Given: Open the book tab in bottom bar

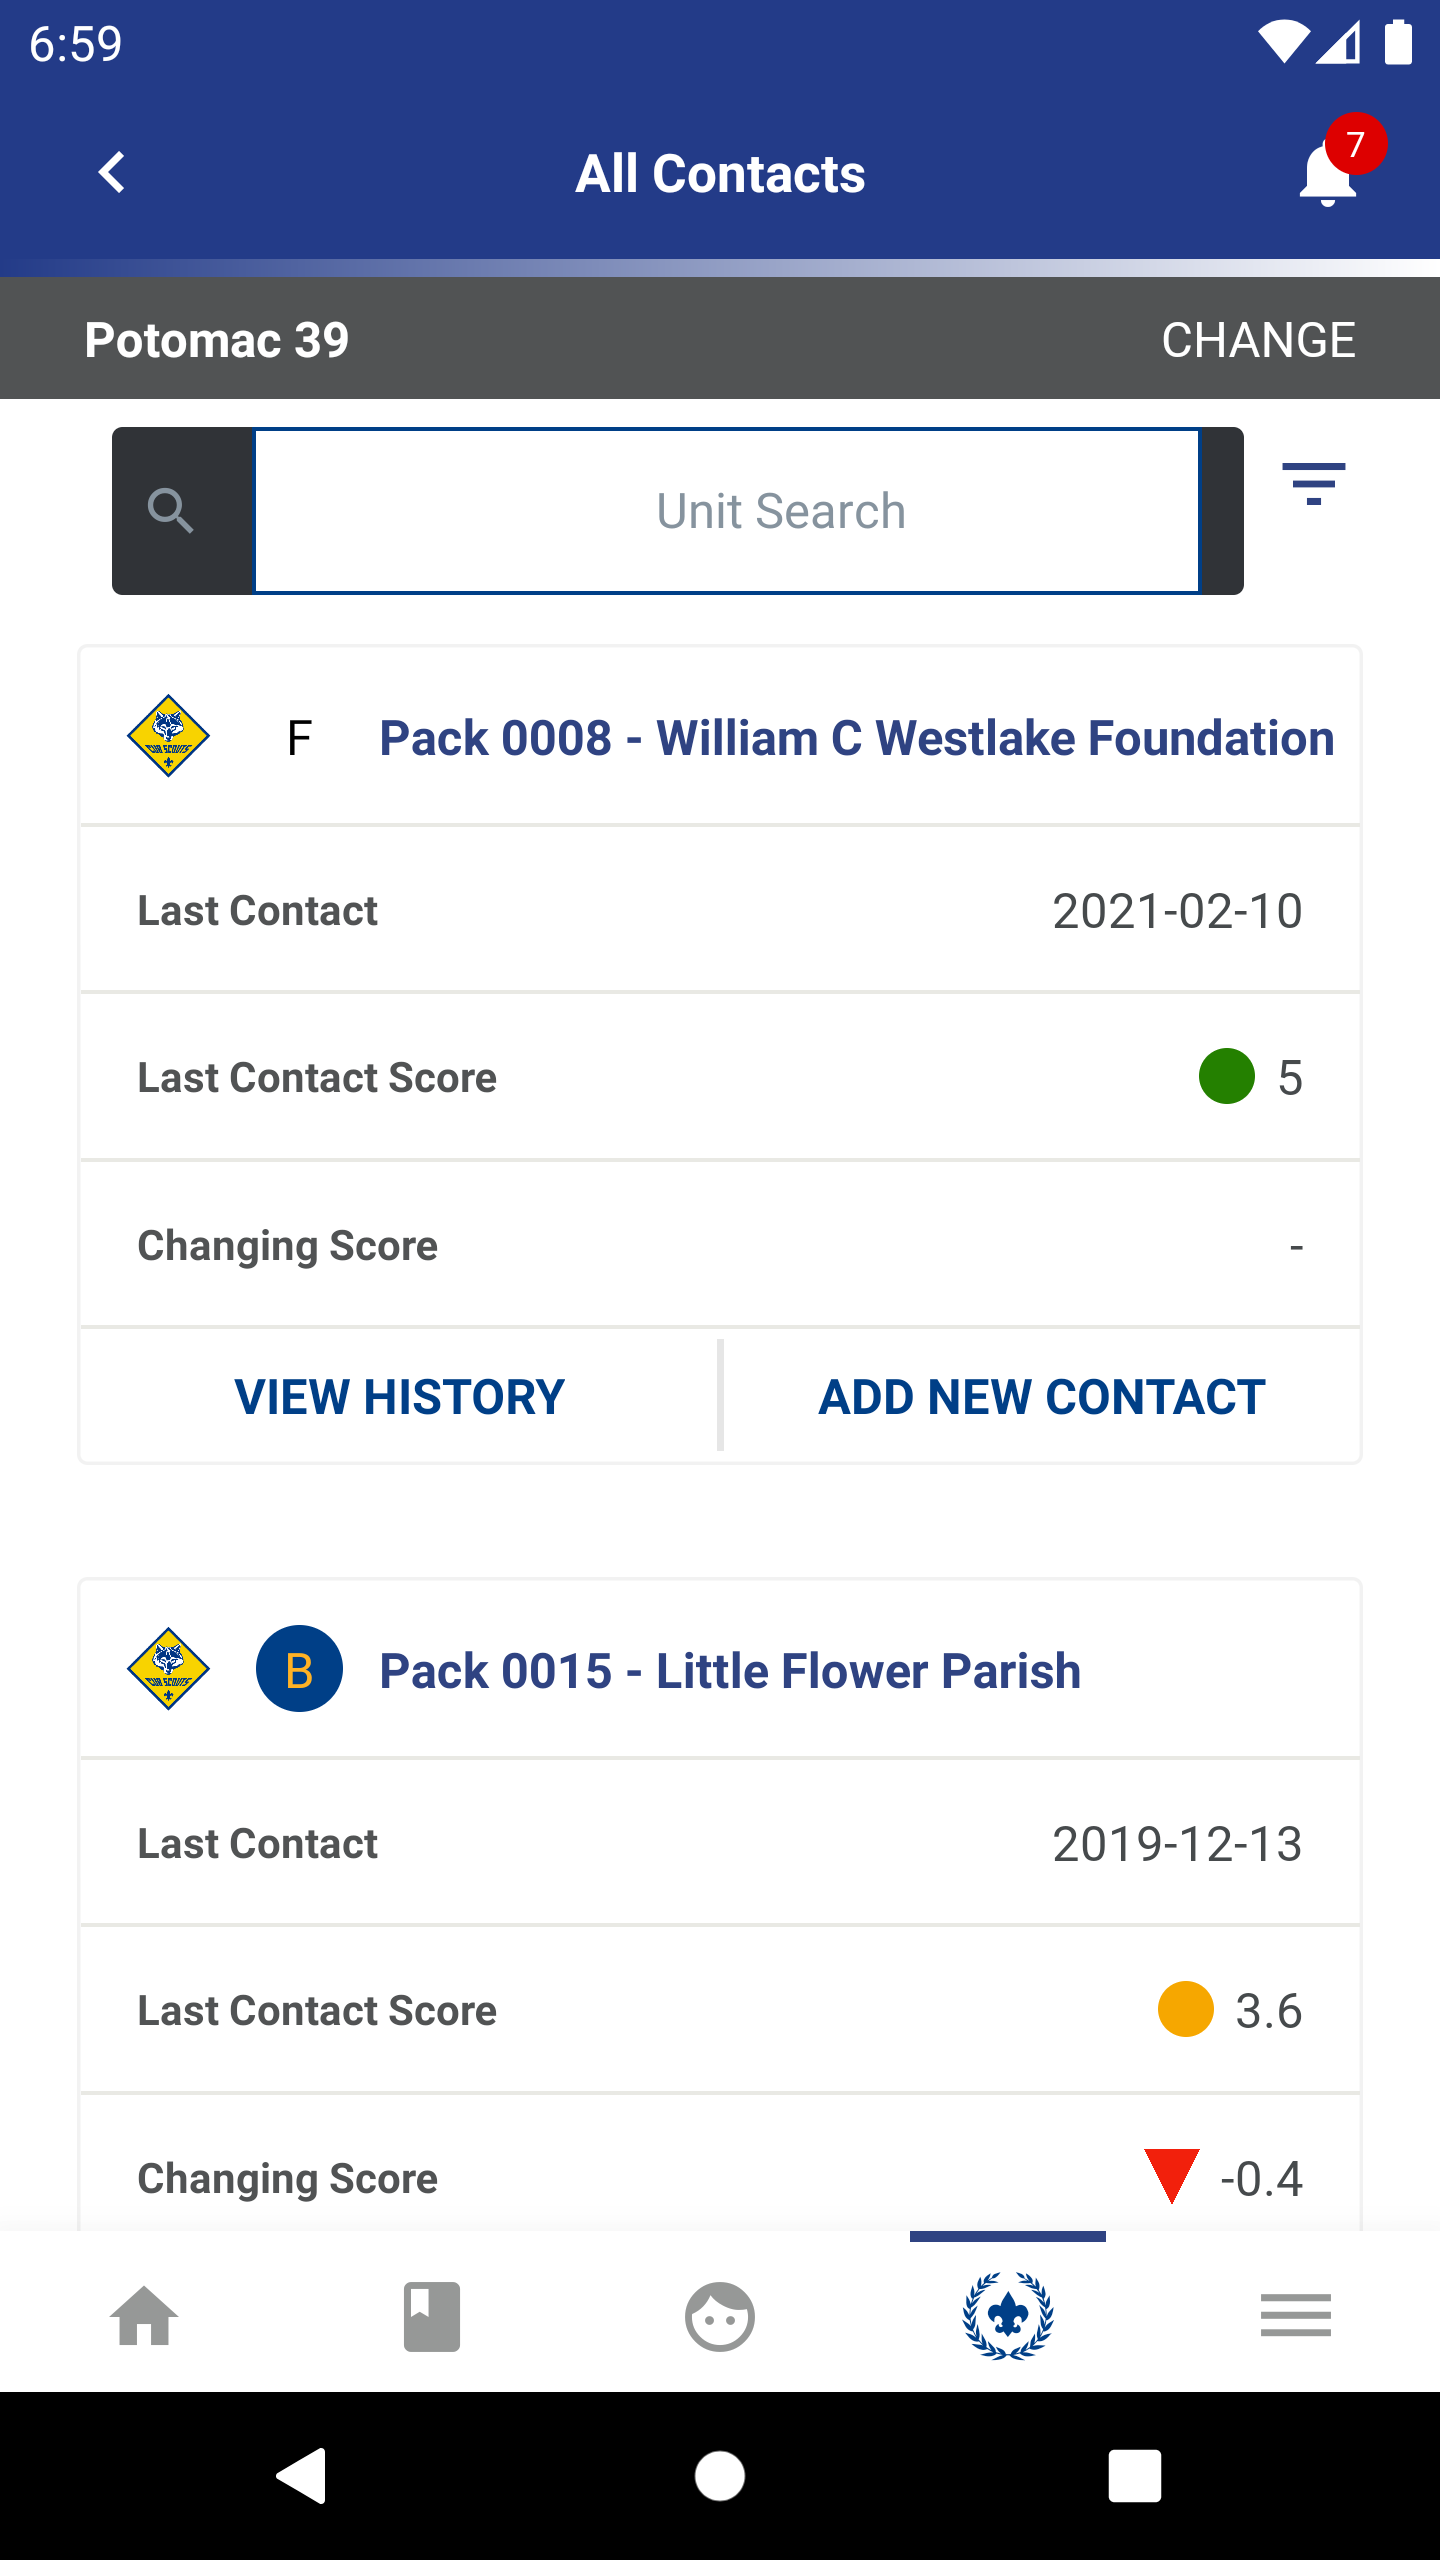Looking at the screenshot, I should point(432,2316).
